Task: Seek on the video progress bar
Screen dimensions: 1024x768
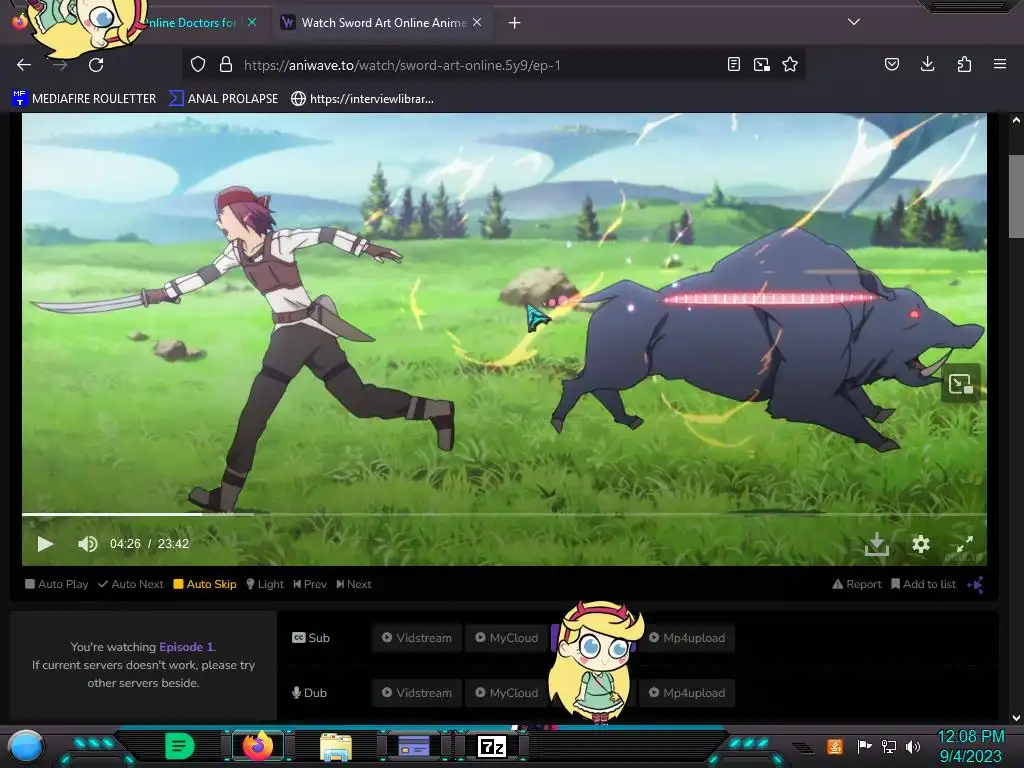Action: coord(504,515)
